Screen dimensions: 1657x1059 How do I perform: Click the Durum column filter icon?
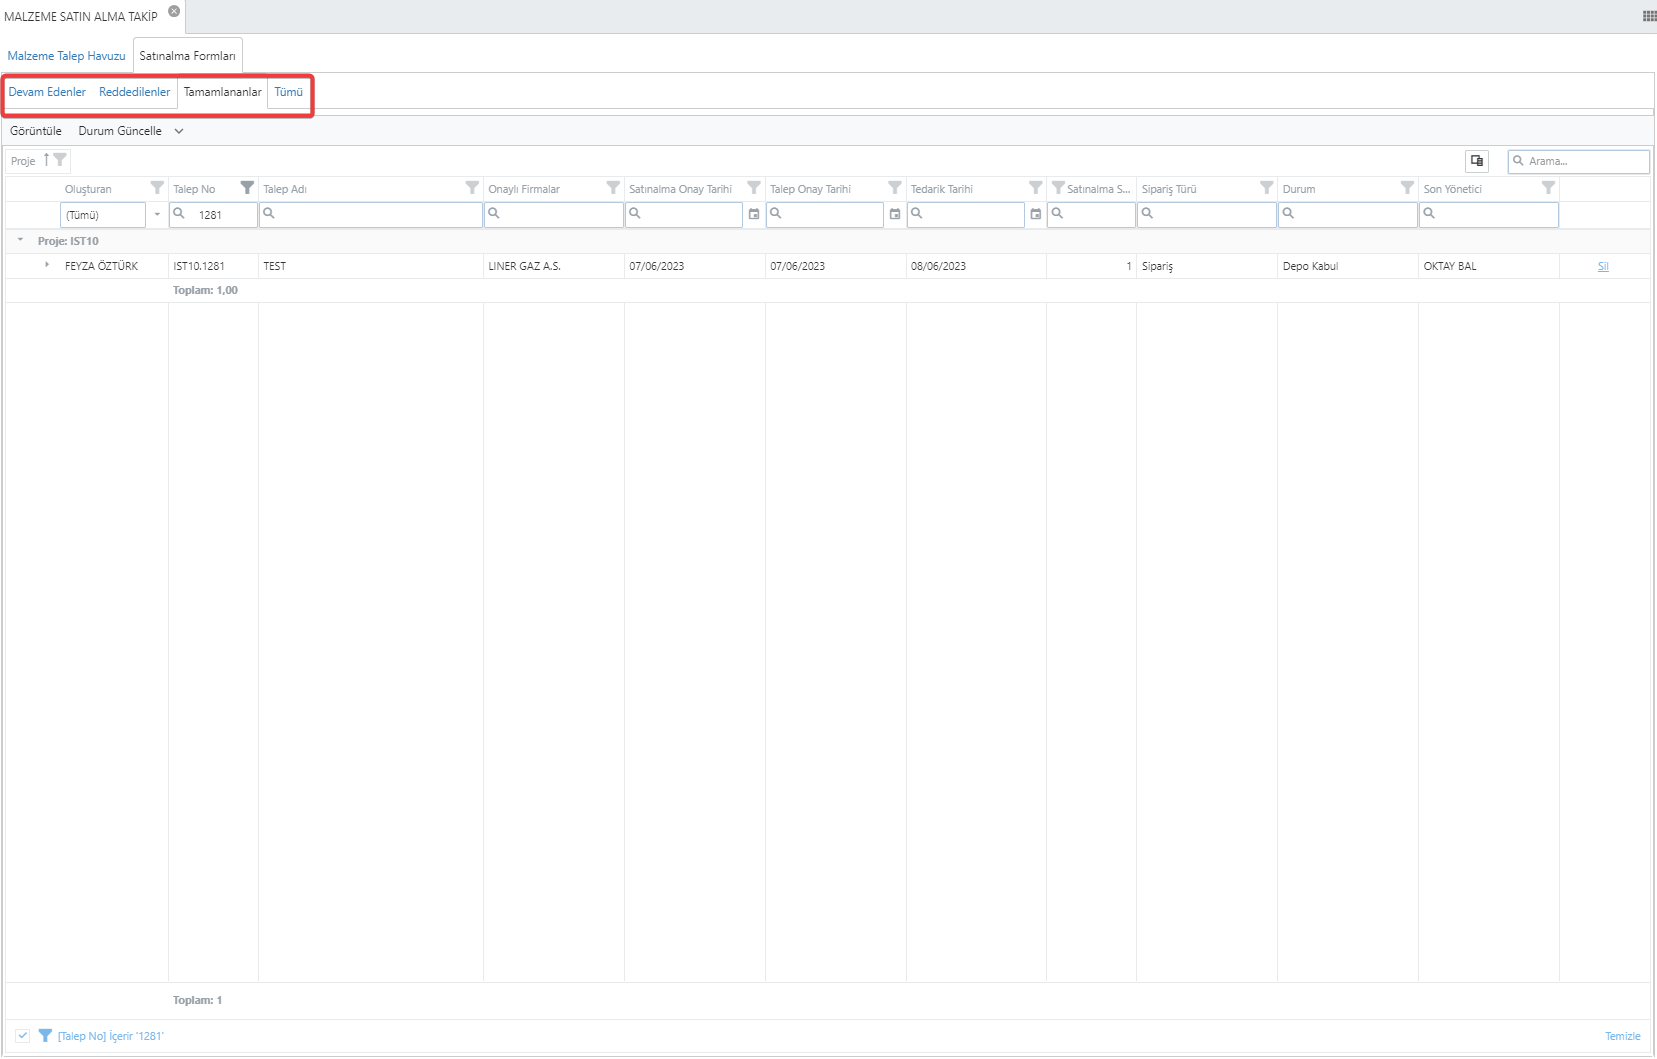(1407, 188)
